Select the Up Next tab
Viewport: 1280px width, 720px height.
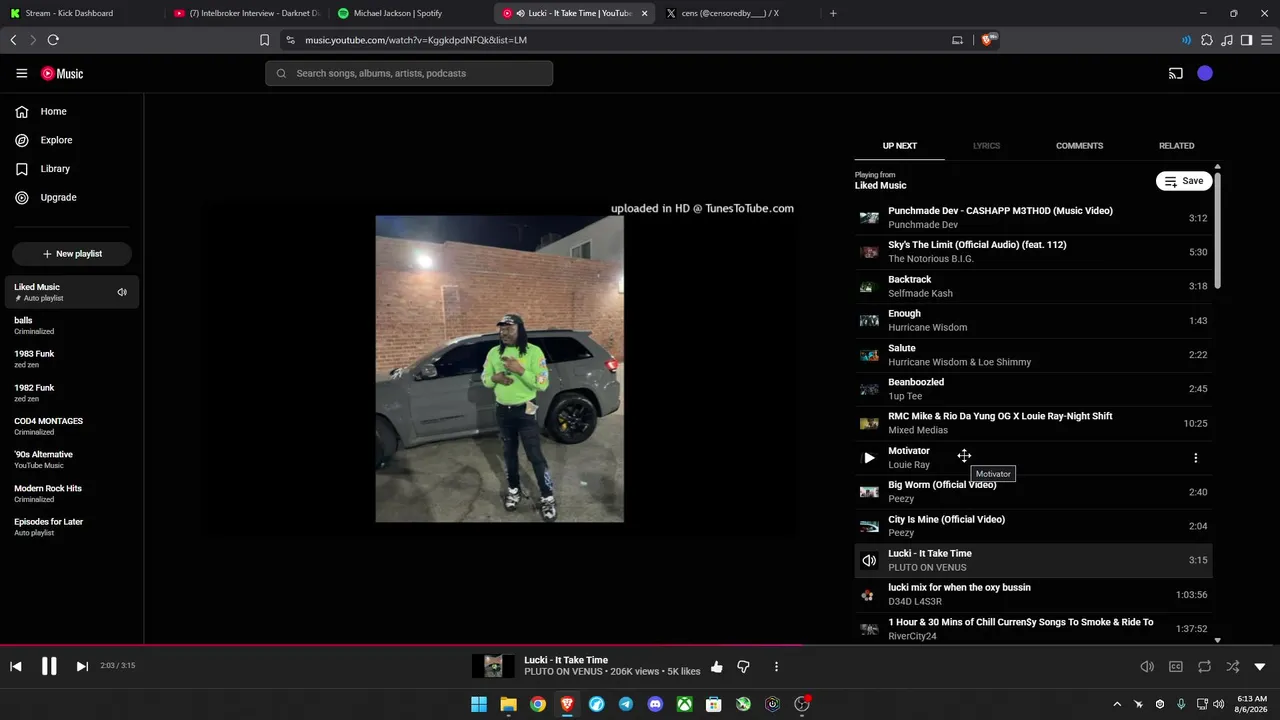[x=899, y=146]
